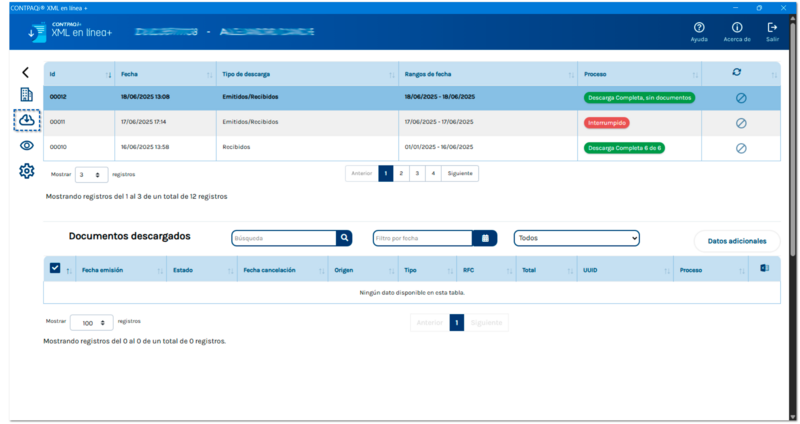Toggle the eye visibility icon in sidebar
The height and width of the screenshot is (424, 800).
(x=27, y=146)
